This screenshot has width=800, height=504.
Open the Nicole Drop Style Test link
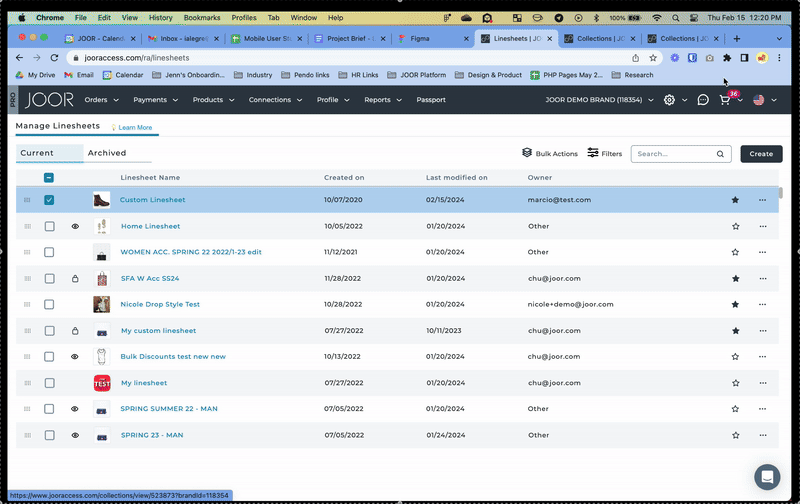[160, 304]
